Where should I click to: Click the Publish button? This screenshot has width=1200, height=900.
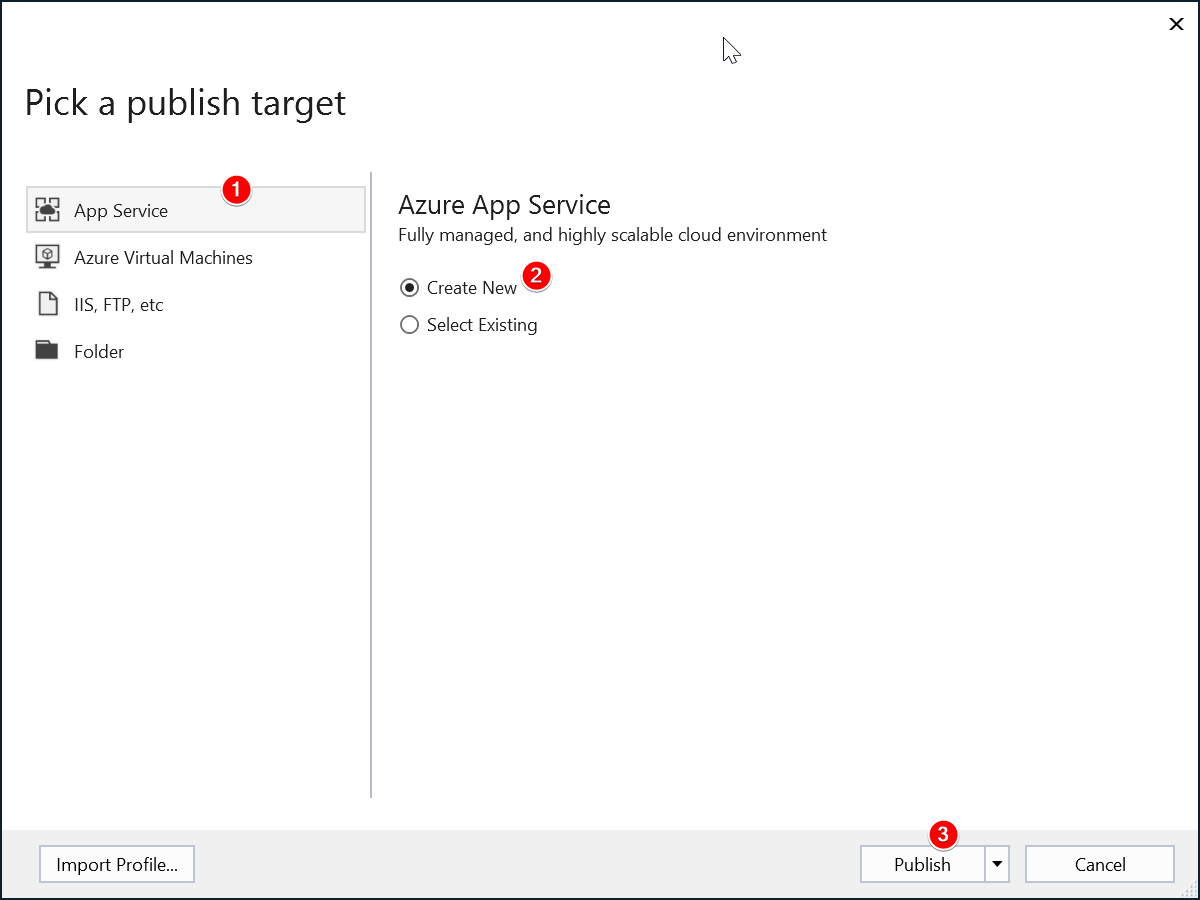click(922, 865)
